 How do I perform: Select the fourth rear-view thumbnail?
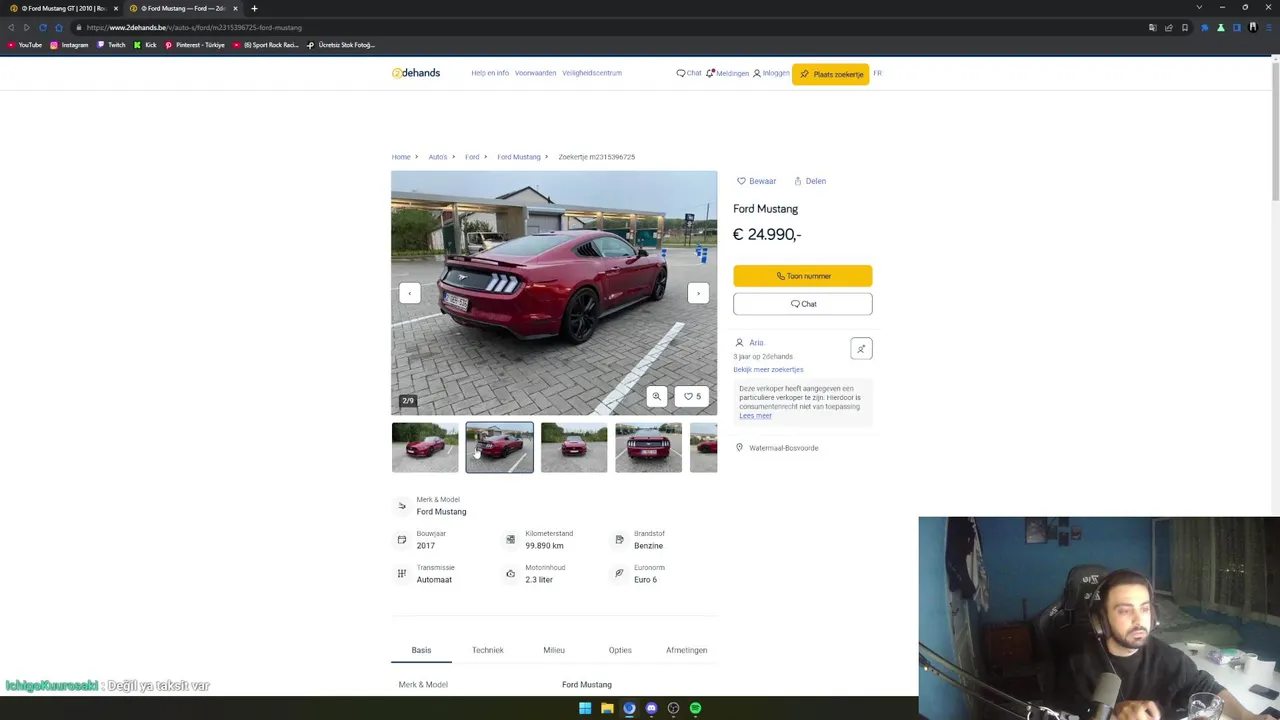pyautogui.click(x=648, y=447)
